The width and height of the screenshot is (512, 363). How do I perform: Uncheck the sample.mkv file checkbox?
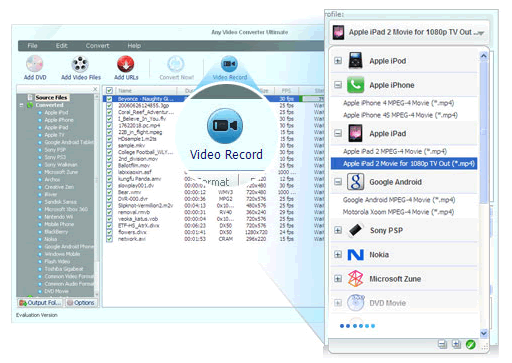tap(109, 146)
